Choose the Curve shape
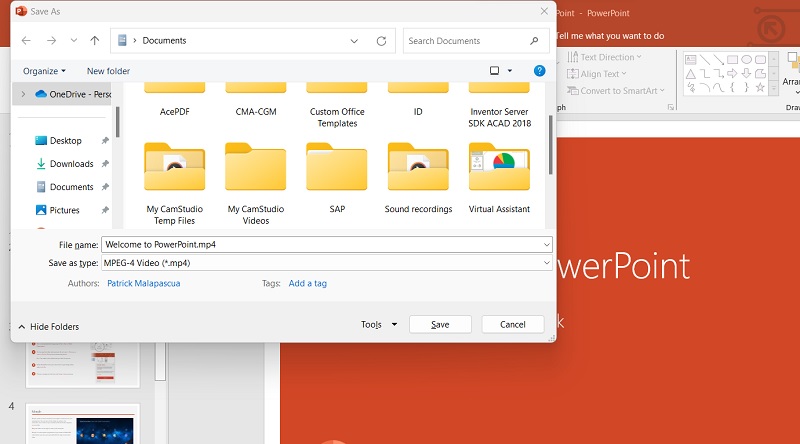The width and height of the screenshot is (800, 444). (718, 87)
